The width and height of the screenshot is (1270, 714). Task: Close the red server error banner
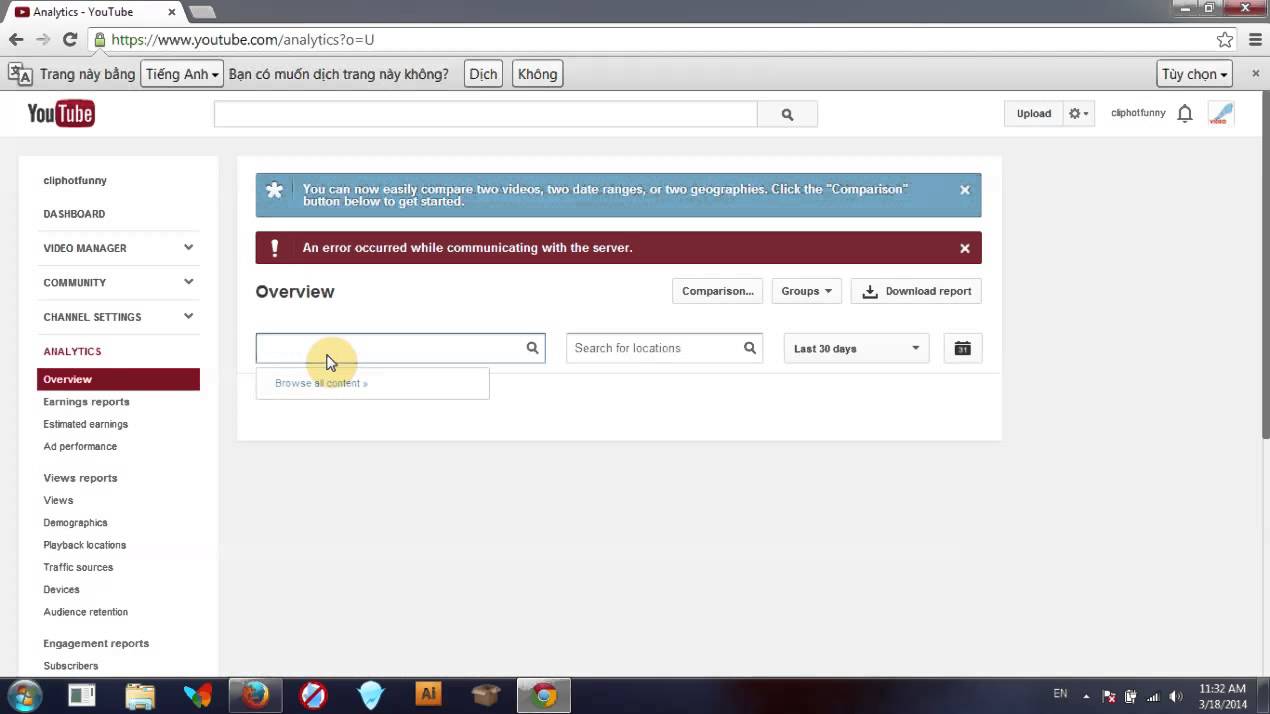pos(965,248)
